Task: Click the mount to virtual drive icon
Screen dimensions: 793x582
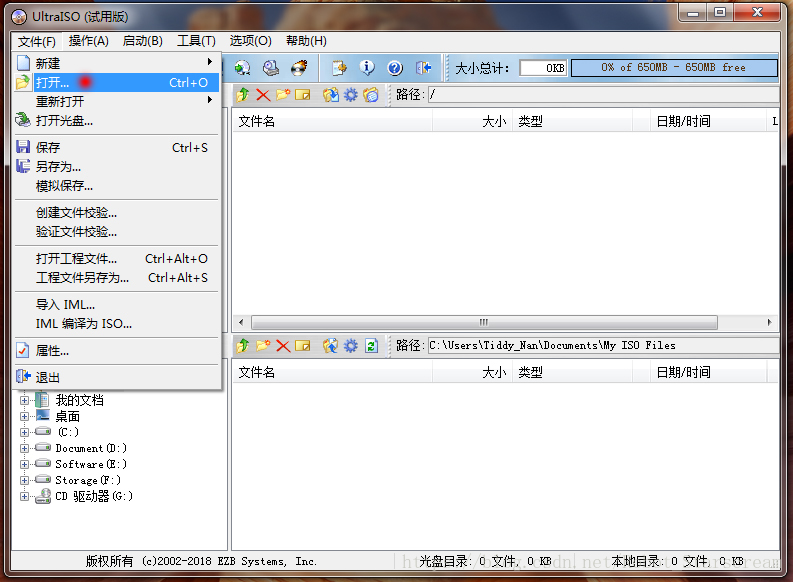Action: (271, 68)
